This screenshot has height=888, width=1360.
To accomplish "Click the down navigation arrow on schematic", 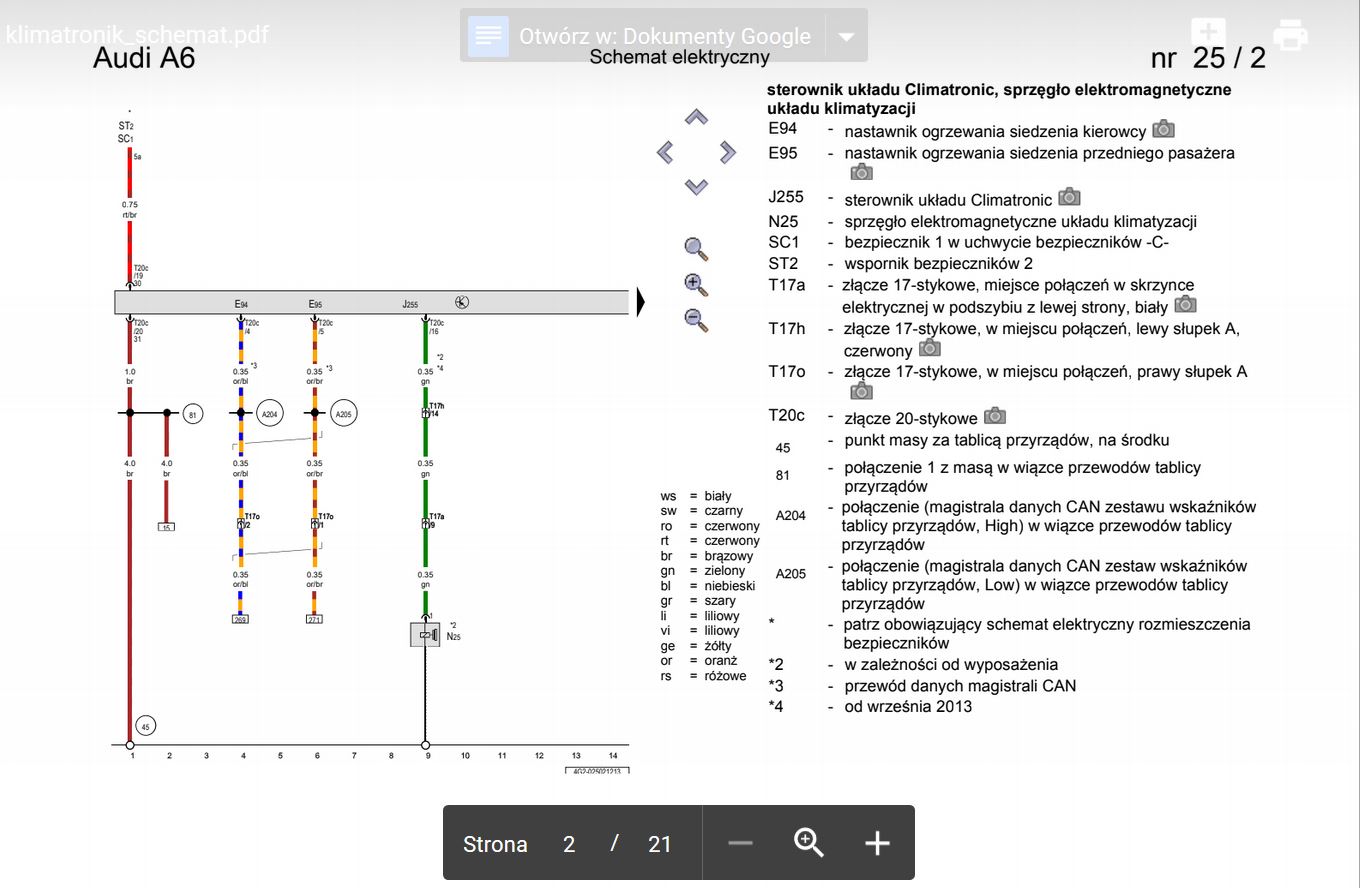I will (696, 186).
